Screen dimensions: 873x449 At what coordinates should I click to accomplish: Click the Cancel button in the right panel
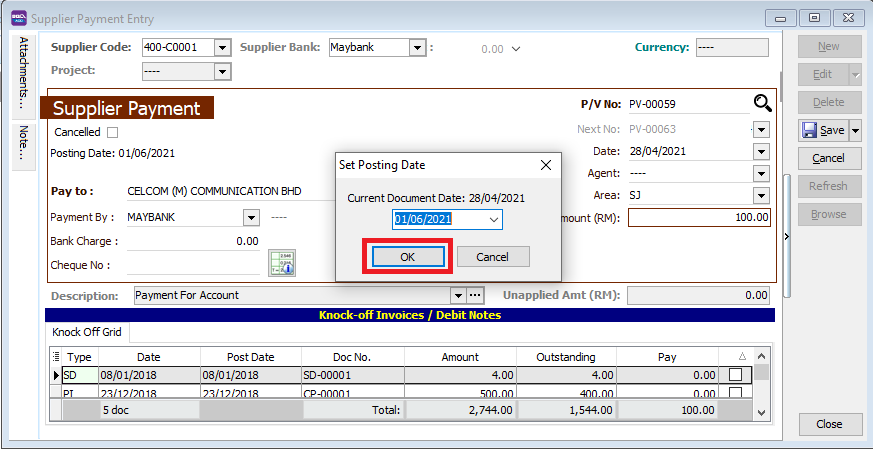tap(828, 158)
